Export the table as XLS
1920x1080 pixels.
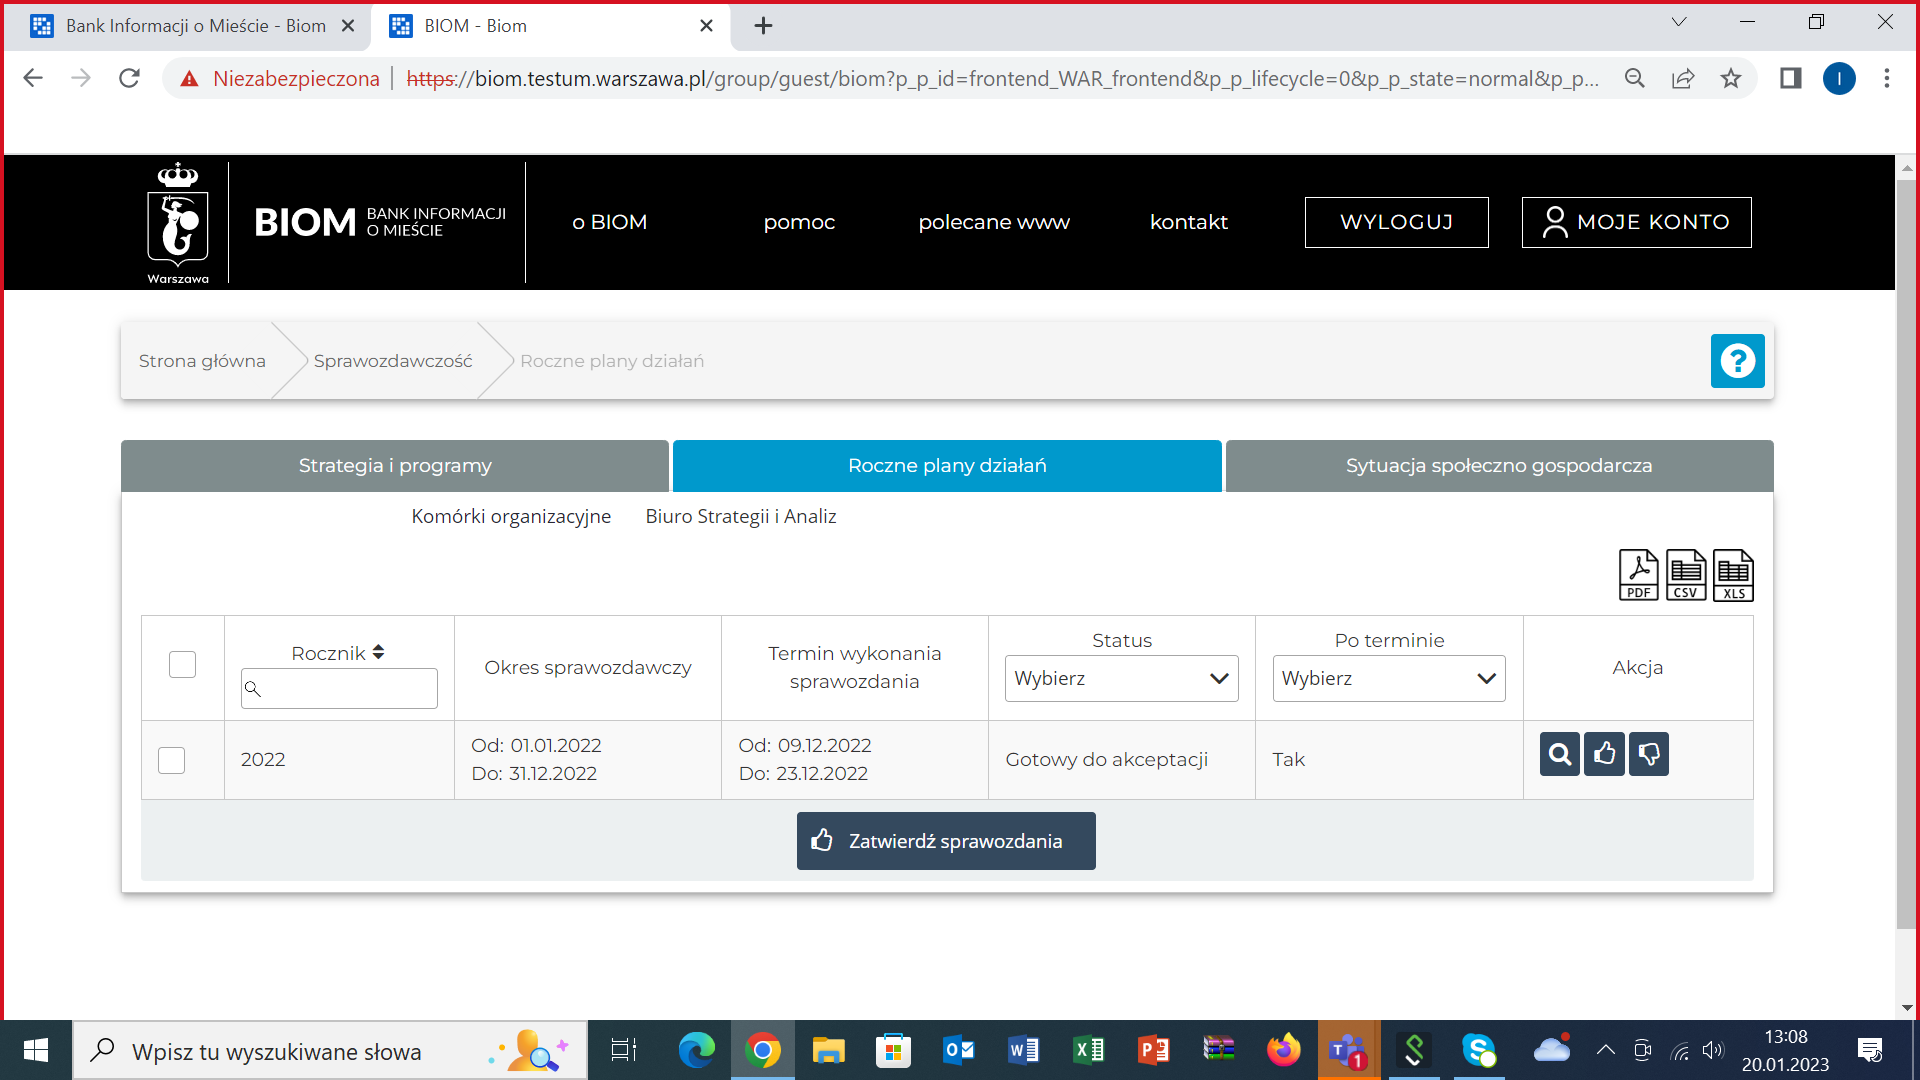(x=1733, y=575)
